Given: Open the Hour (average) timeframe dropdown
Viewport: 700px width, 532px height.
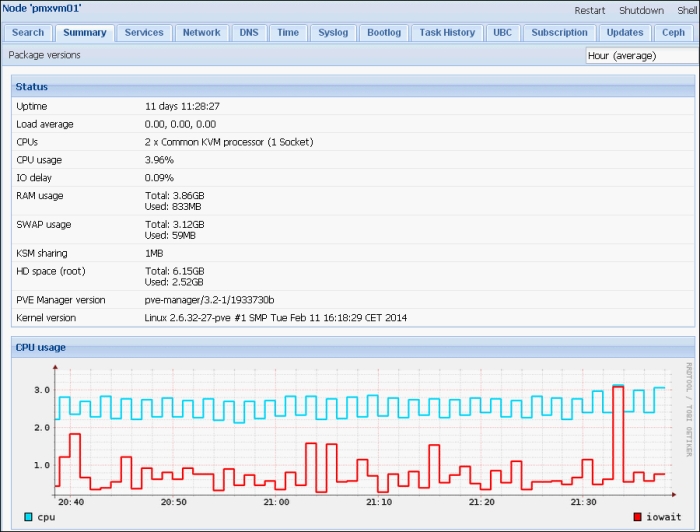Looking at the screenshot, I should coord(642,56).
